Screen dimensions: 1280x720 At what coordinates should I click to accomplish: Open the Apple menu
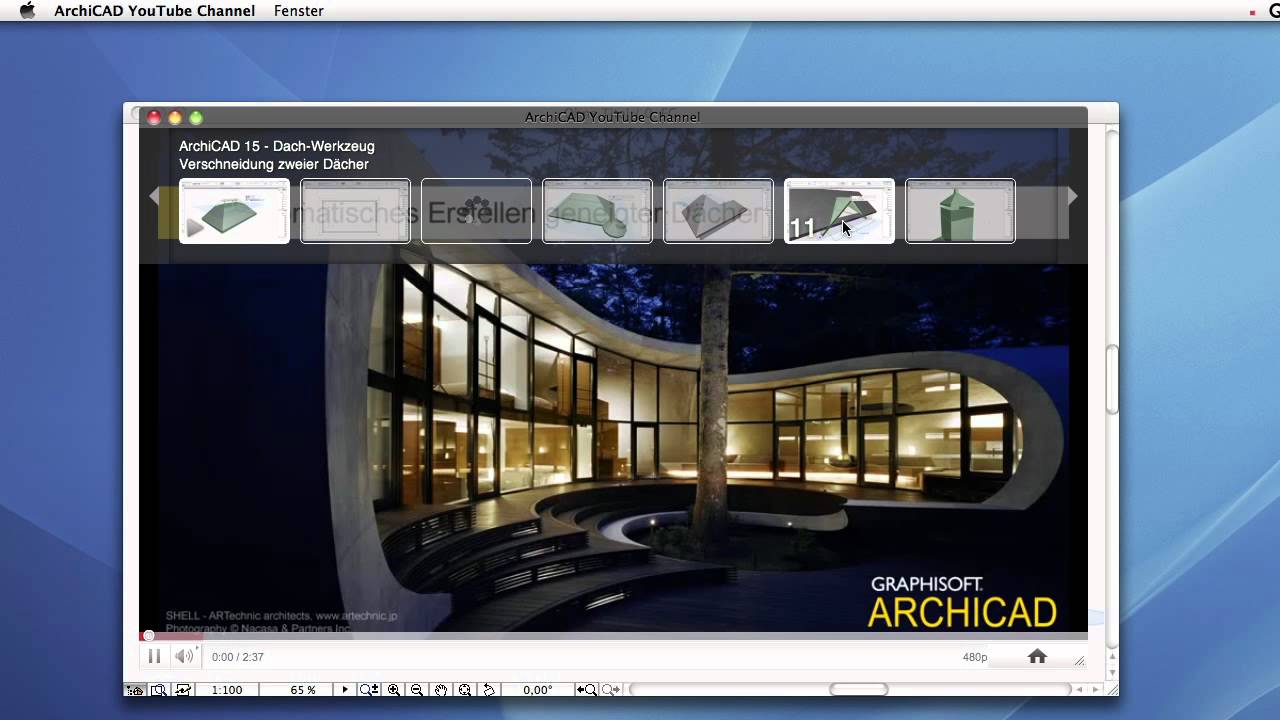coord(27,11)
